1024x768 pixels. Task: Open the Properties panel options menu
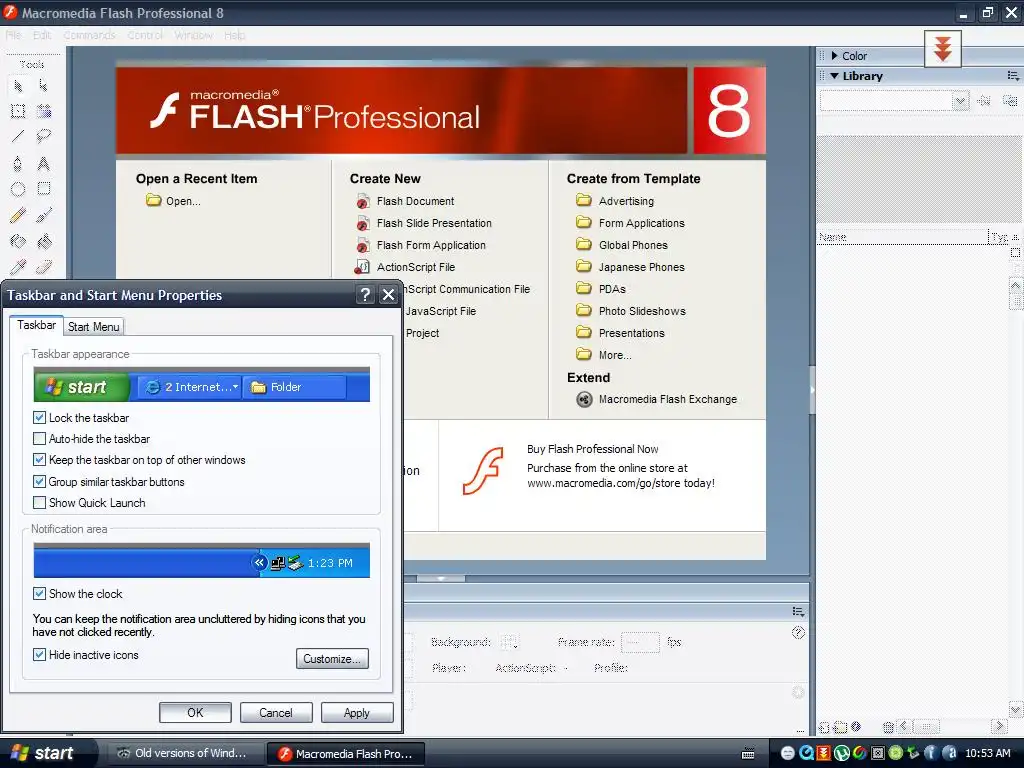click(x=798, y=611)
